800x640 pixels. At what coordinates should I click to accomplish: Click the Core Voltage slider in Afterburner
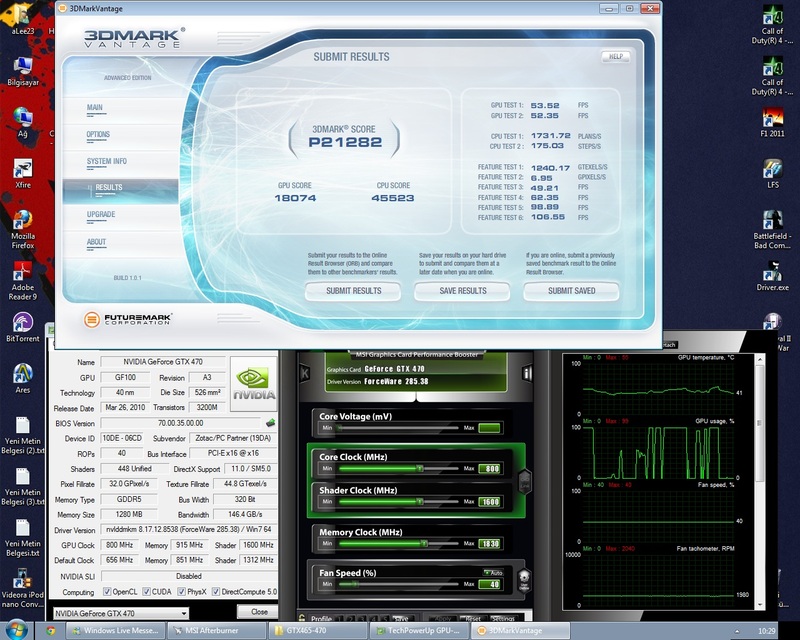398,428
